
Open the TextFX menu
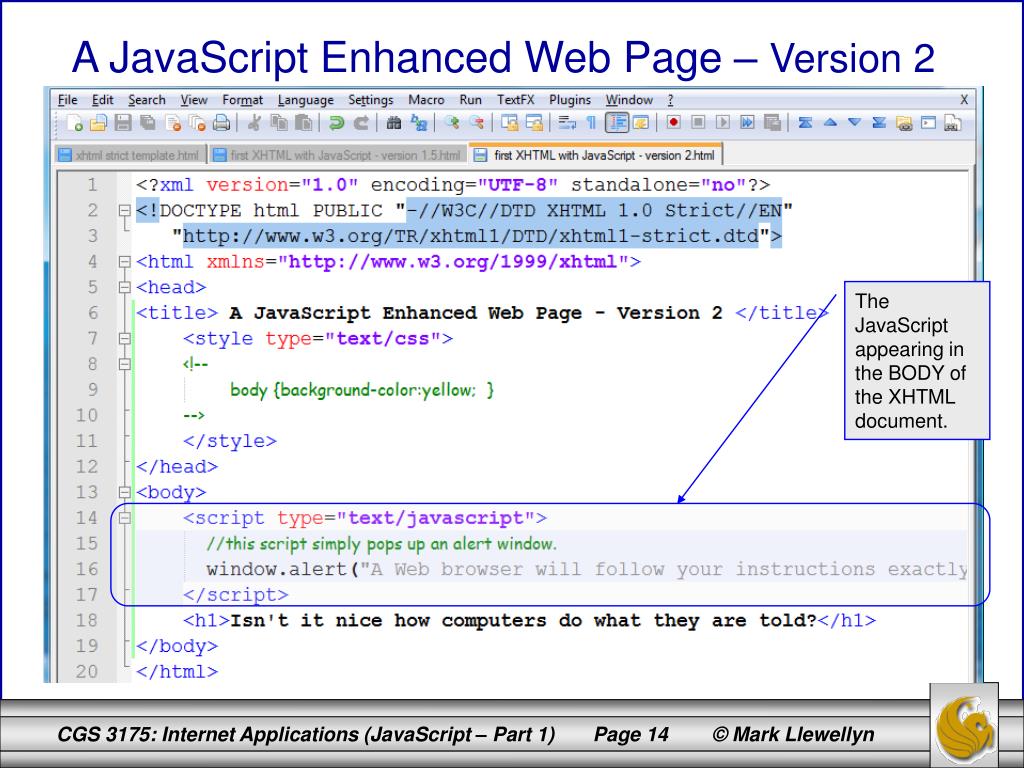(x=515, y=100)
